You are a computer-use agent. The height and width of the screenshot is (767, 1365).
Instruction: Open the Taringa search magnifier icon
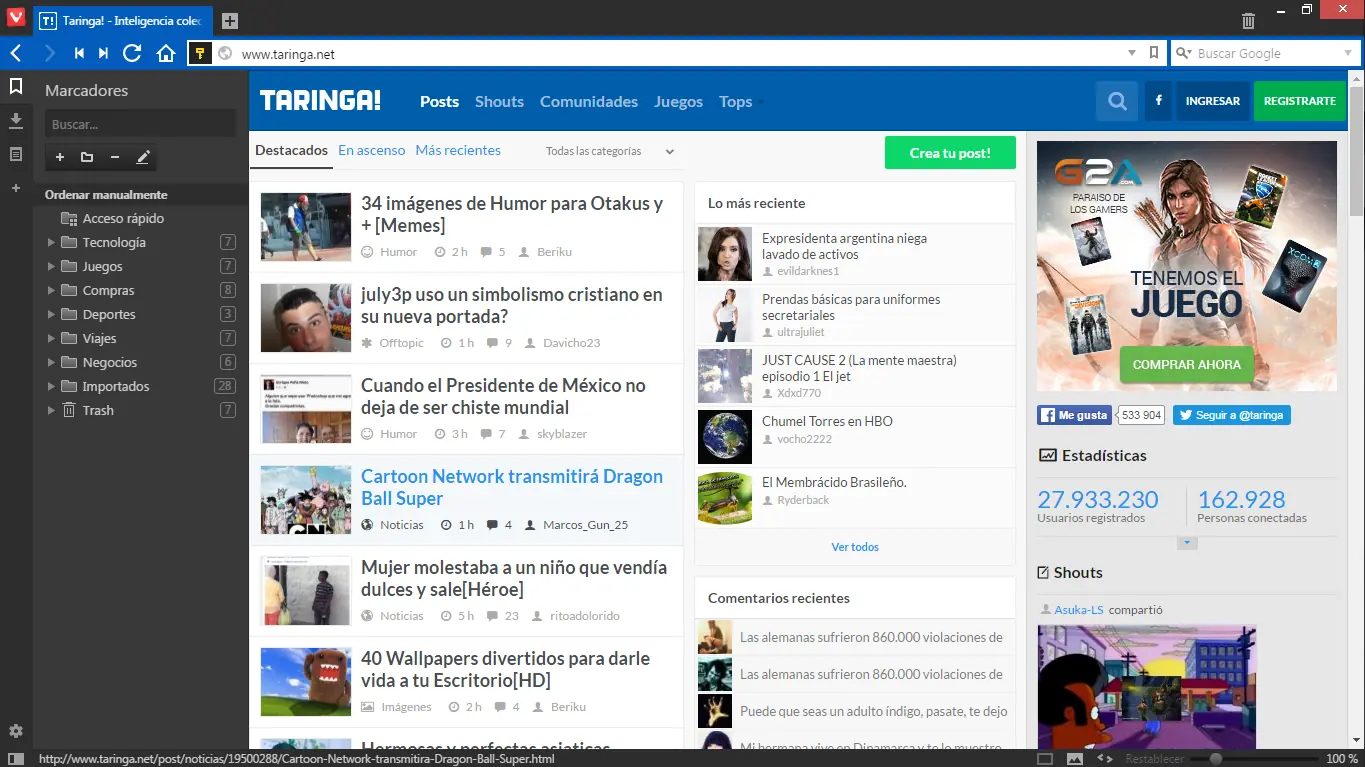tap(1118, 101)
